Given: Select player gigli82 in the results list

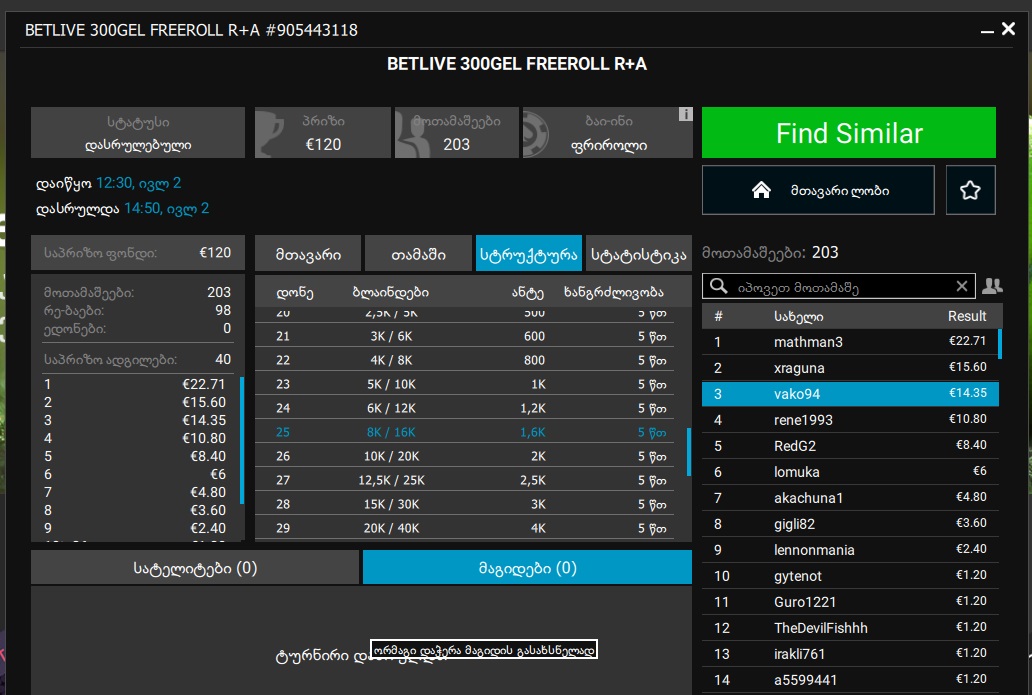Looking at the screenshot, I should pos(850,523).
